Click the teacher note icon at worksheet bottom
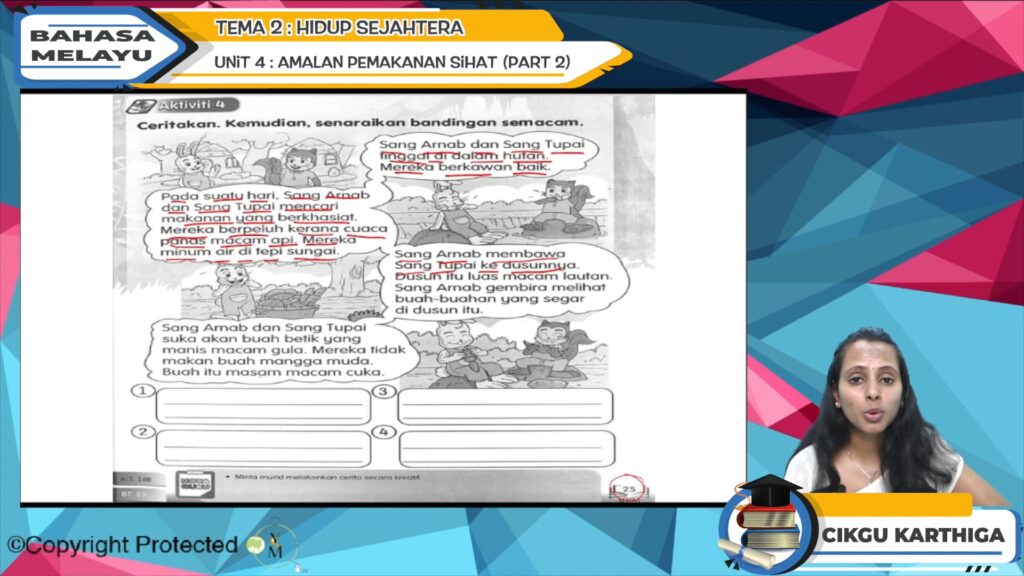The width and height of the screenshot is (1024, 576). click(196, 482)
